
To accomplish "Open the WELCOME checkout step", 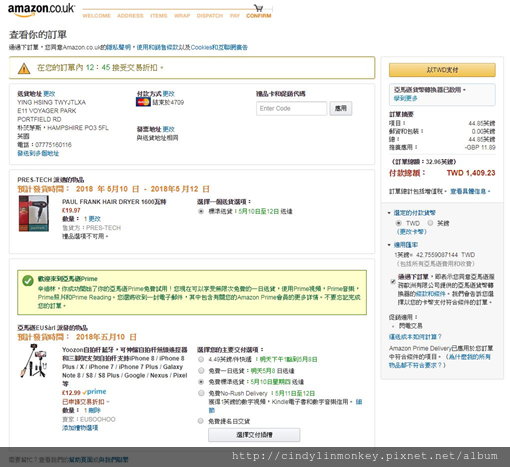I will 96,16.
